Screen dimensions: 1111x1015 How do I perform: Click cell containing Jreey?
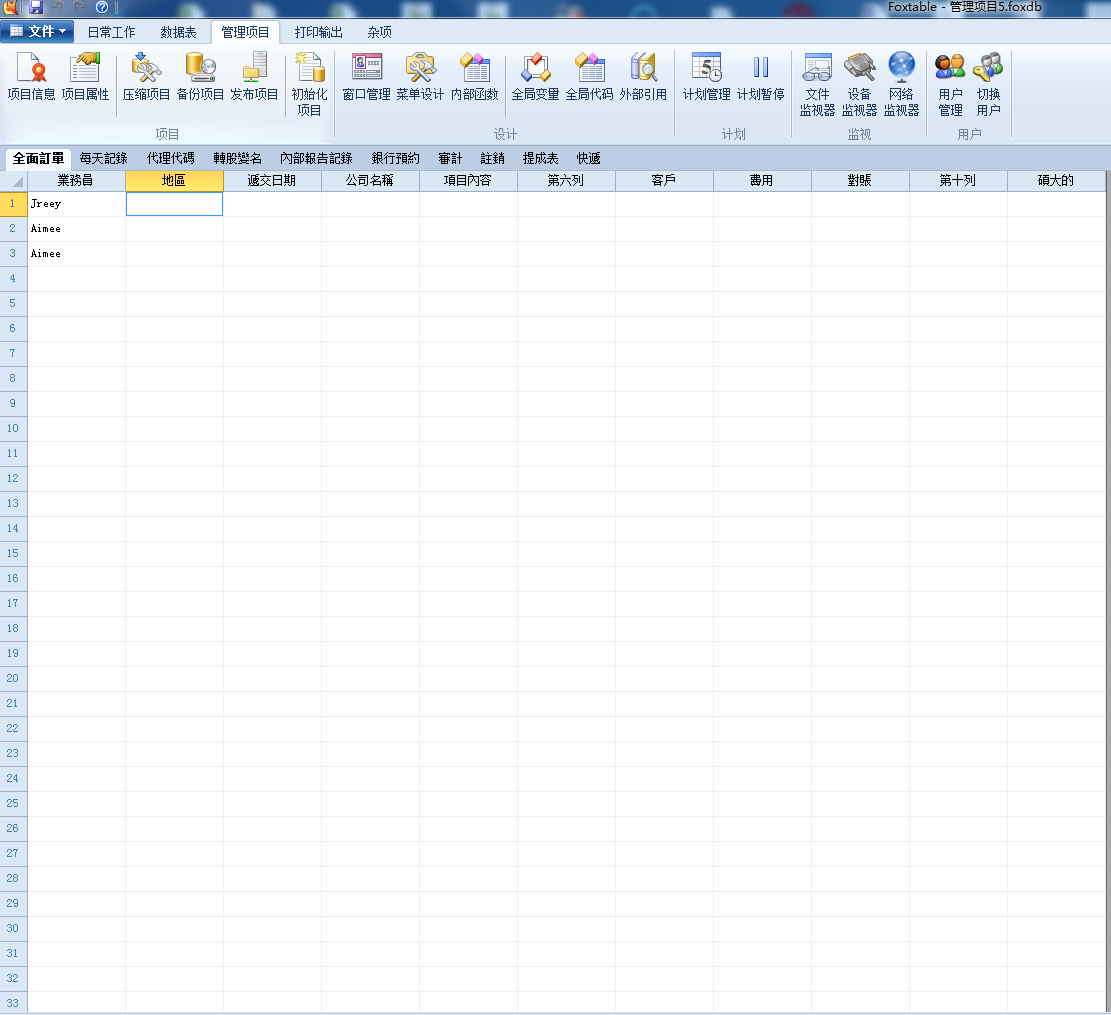[77, 204]
